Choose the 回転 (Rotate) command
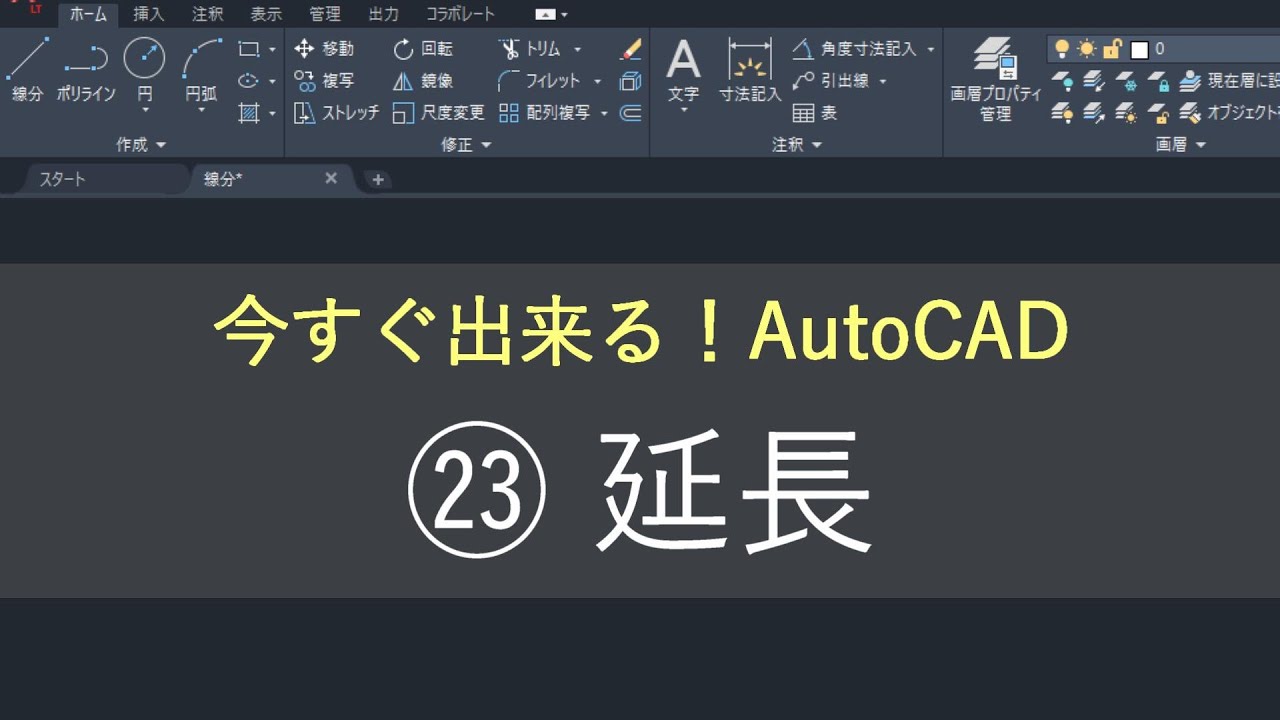Image resolution: width=1280 pixels, height=720 pixels. [x=423, y=49]
